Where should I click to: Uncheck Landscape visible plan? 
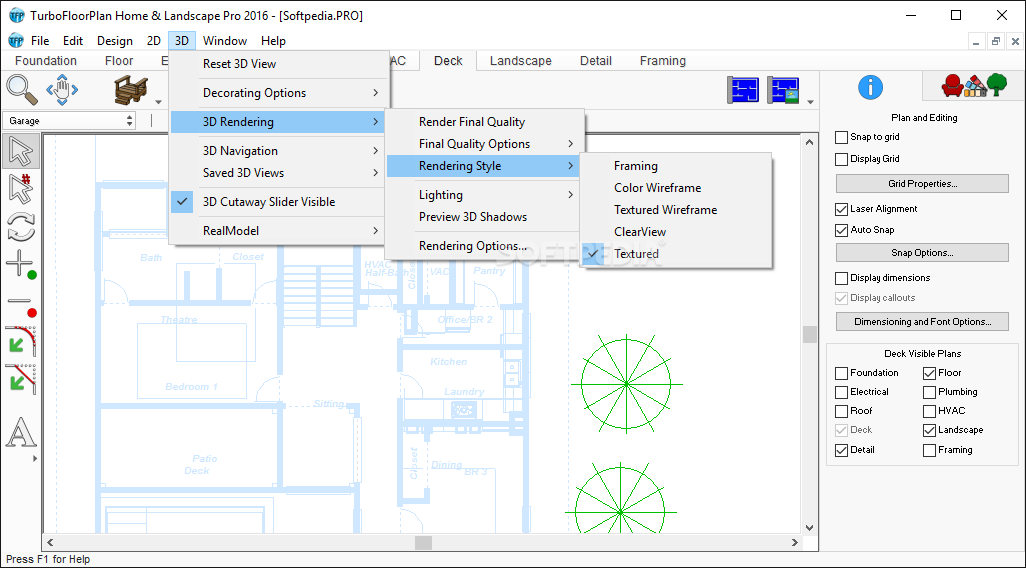929,431
